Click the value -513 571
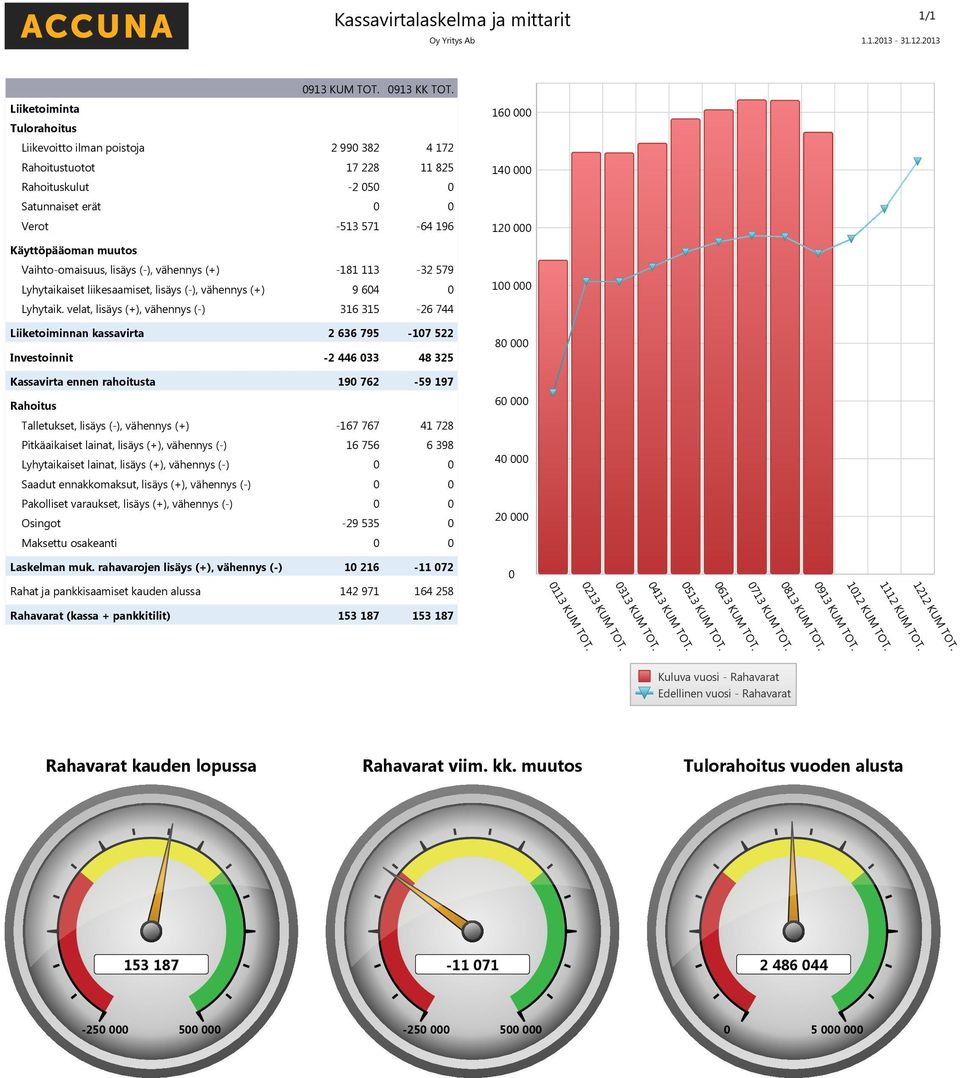Image resolution: width=960 pixels, height=1078 pixels. (358, 226)
